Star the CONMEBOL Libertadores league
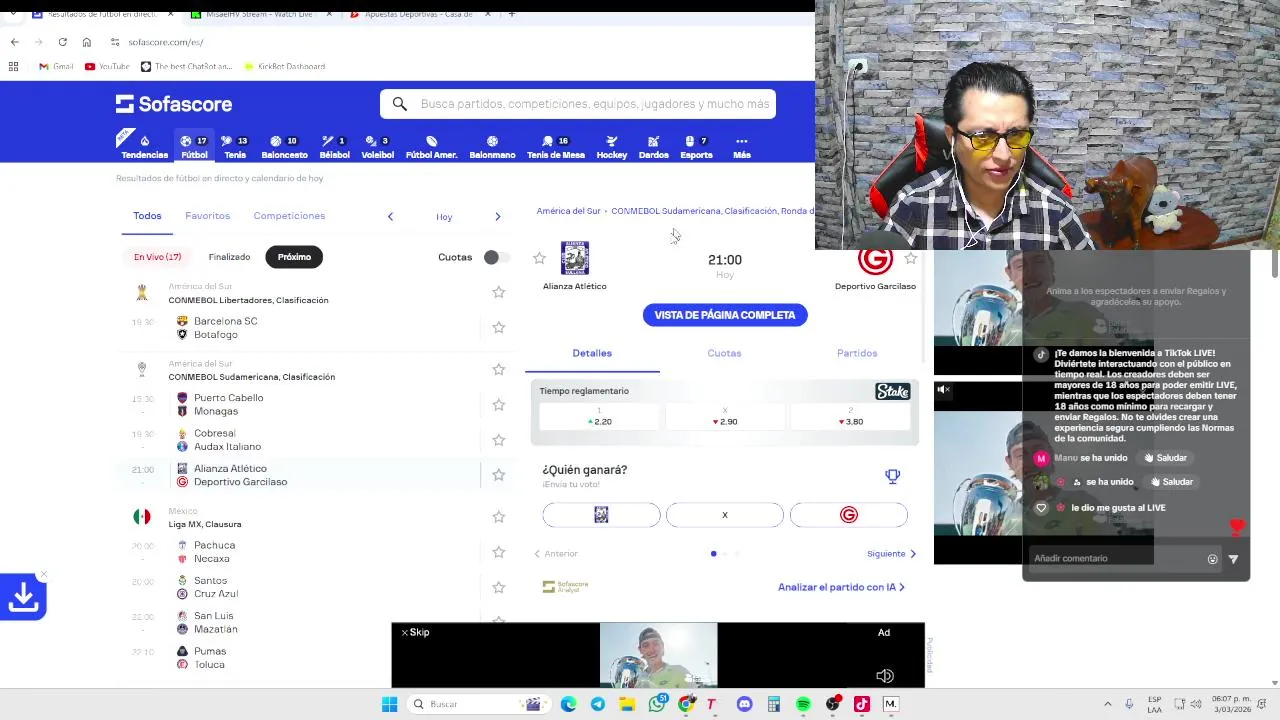 (x=498, y=292)
